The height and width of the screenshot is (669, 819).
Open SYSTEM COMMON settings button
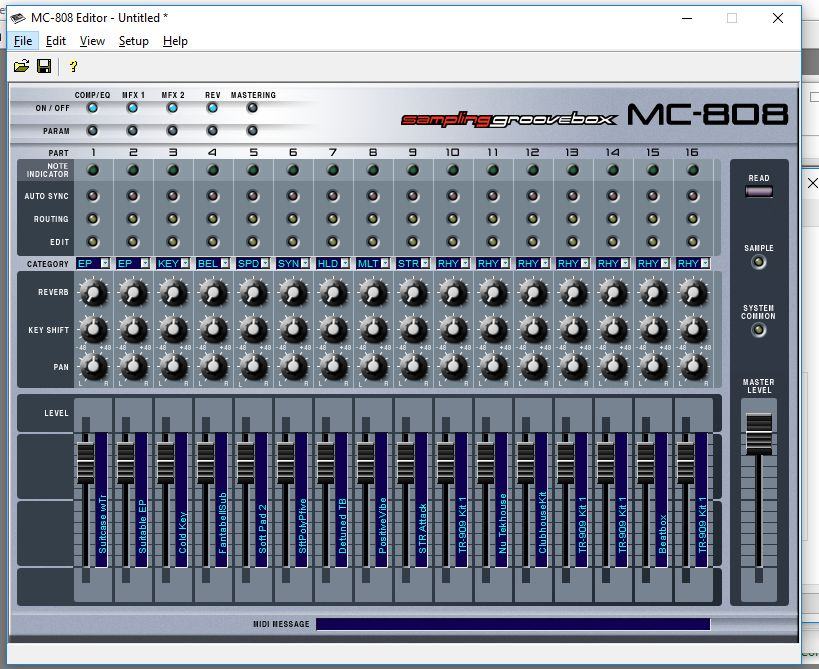pos(758,330)
